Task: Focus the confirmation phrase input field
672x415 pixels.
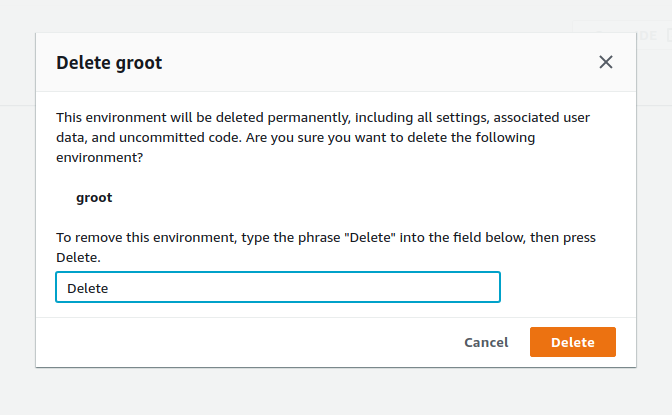Action: [x=278, y=288]
